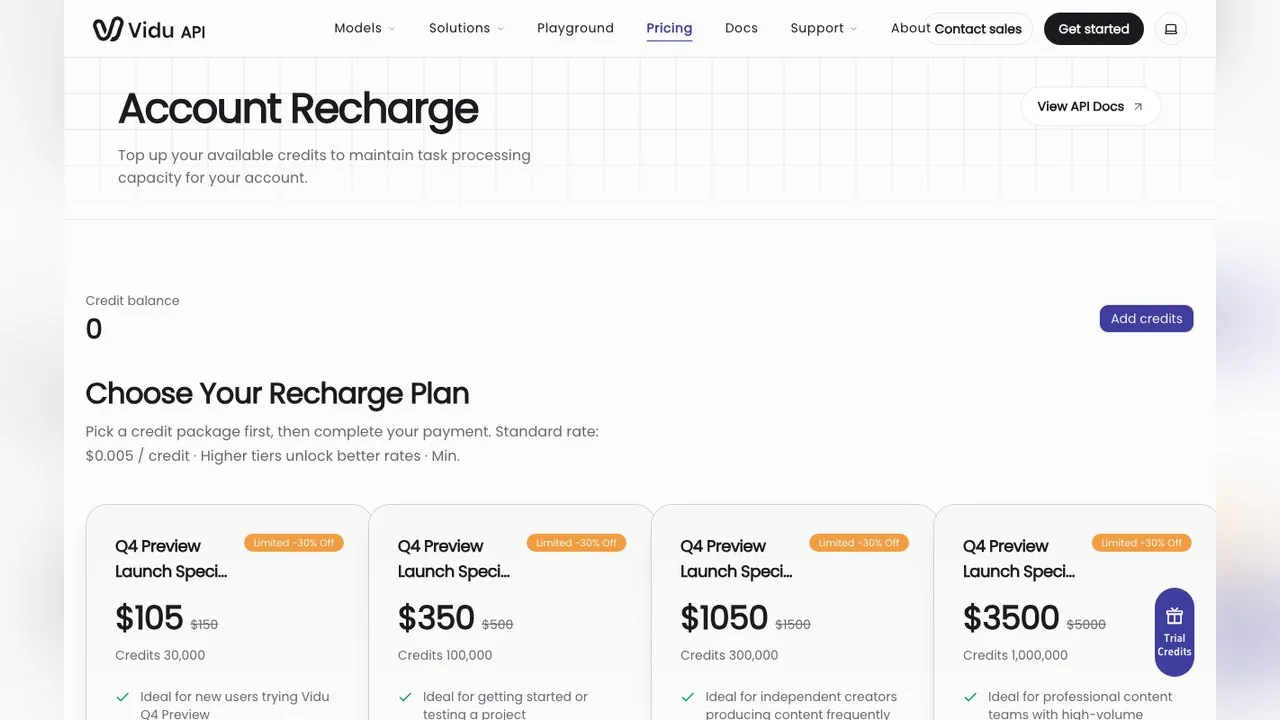Click the 'Credits 1,000,000' text
Viewport: 1280px width, 720px height.
coord(1015,656)
